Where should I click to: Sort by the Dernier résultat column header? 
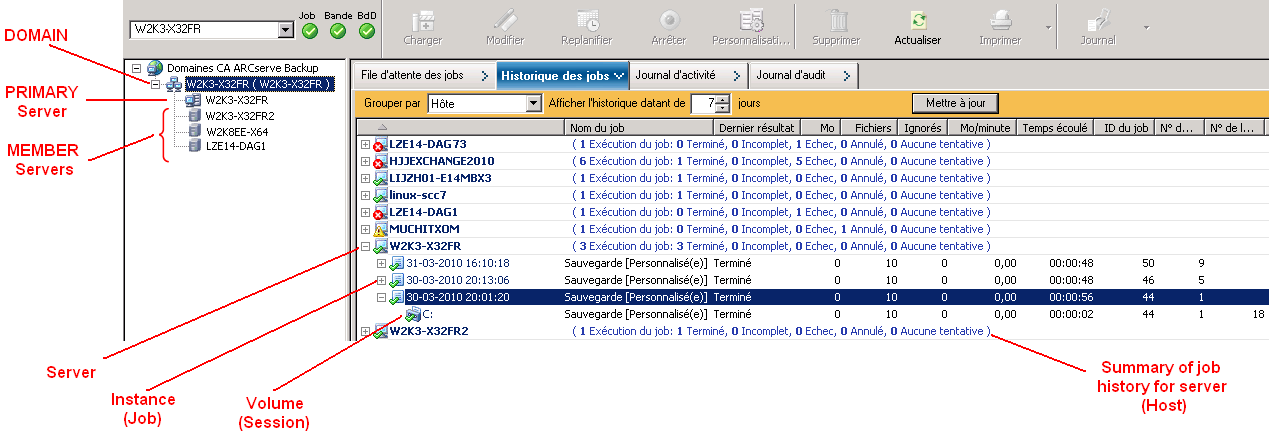[x=756, y=128]
